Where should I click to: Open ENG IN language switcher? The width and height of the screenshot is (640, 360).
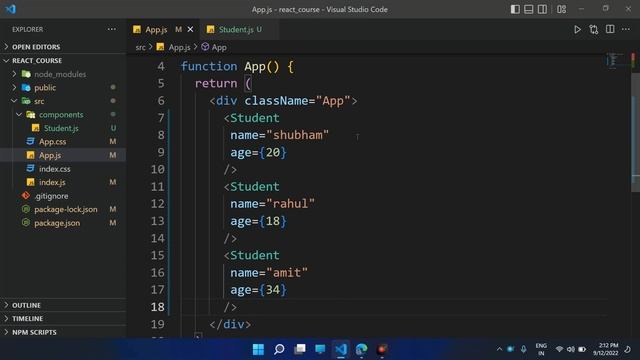(541, 349)
